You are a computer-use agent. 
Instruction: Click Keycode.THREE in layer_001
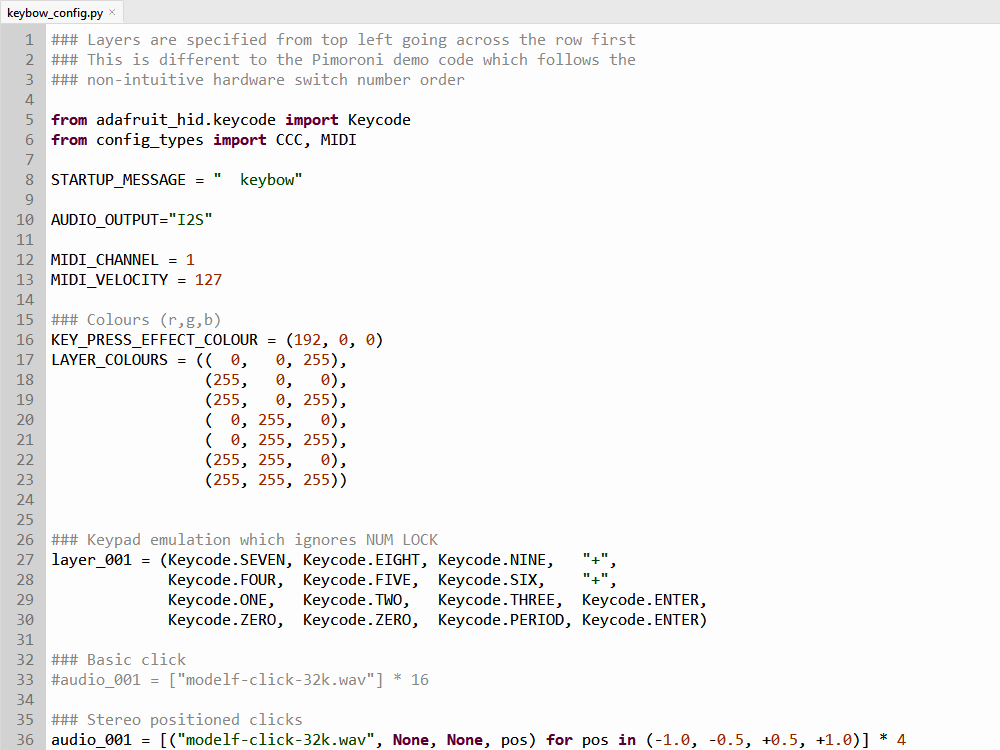click(496, 600)
